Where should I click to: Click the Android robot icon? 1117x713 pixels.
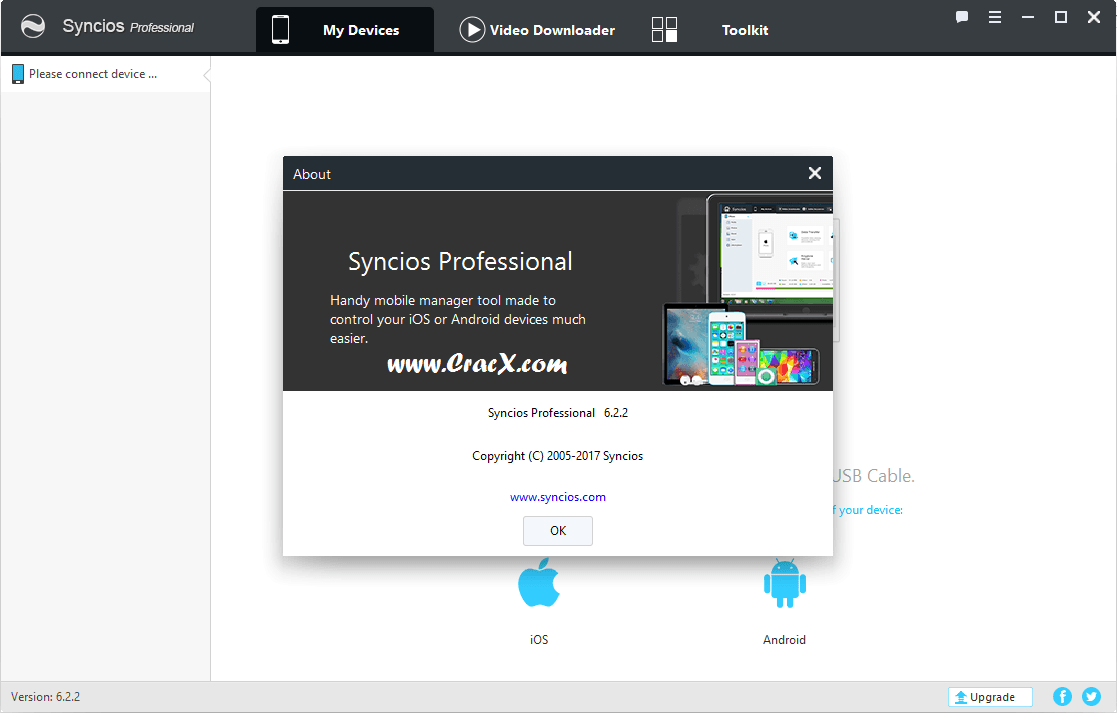[x=784, y=583]
